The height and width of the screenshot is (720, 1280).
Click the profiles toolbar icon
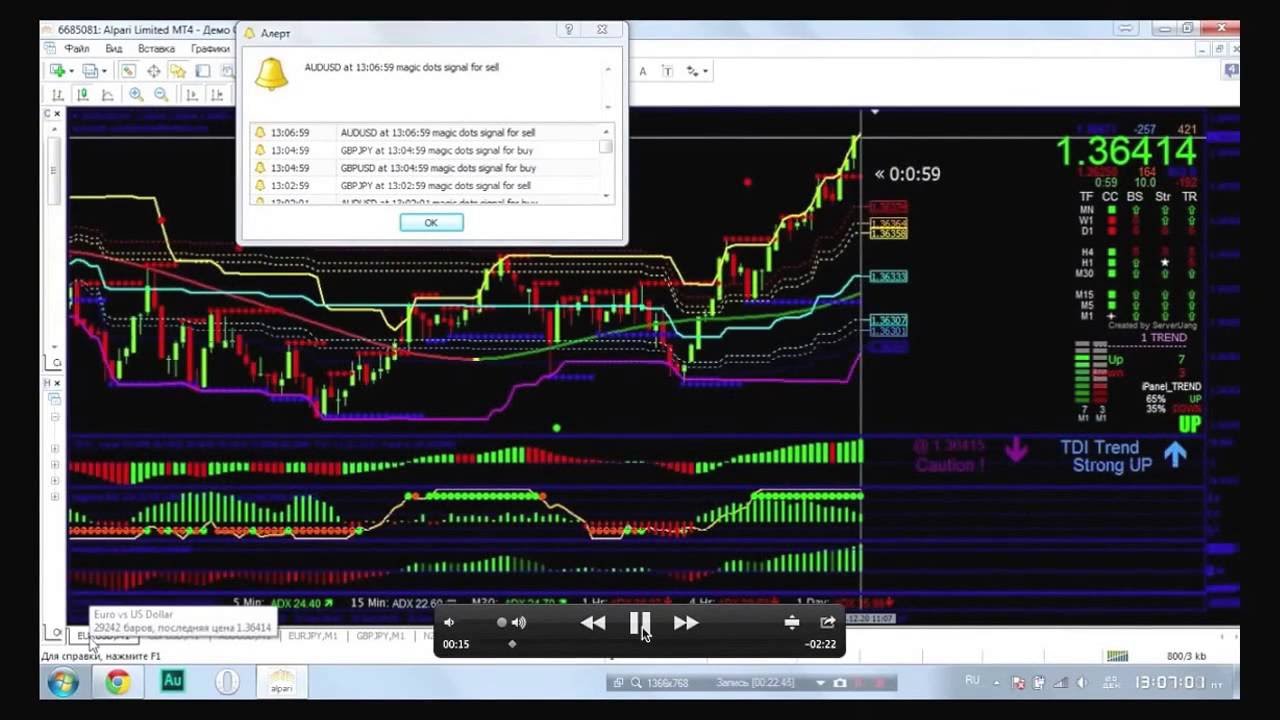pyautogui.click(x=90, y=71)
